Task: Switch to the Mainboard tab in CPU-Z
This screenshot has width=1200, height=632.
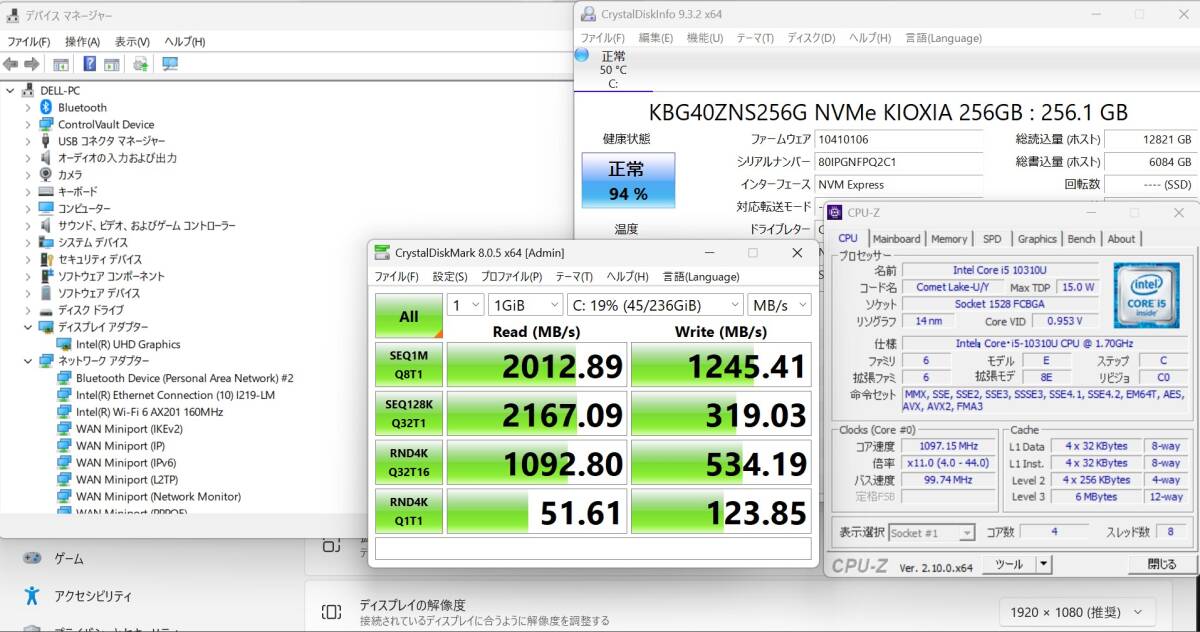Action: (x=896, y=239)
